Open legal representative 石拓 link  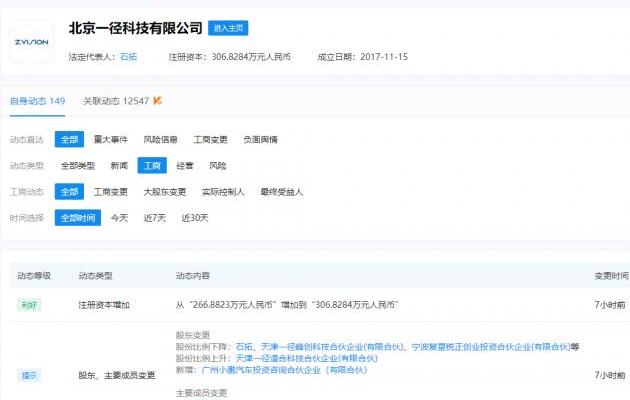click(128, 57)
